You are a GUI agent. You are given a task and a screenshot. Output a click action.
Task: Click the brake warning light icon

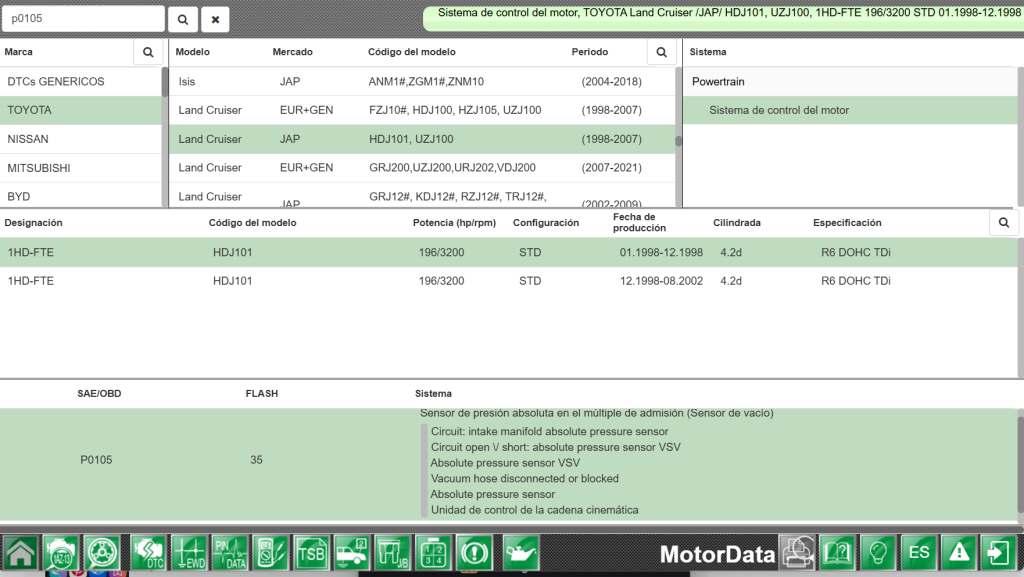474,553
